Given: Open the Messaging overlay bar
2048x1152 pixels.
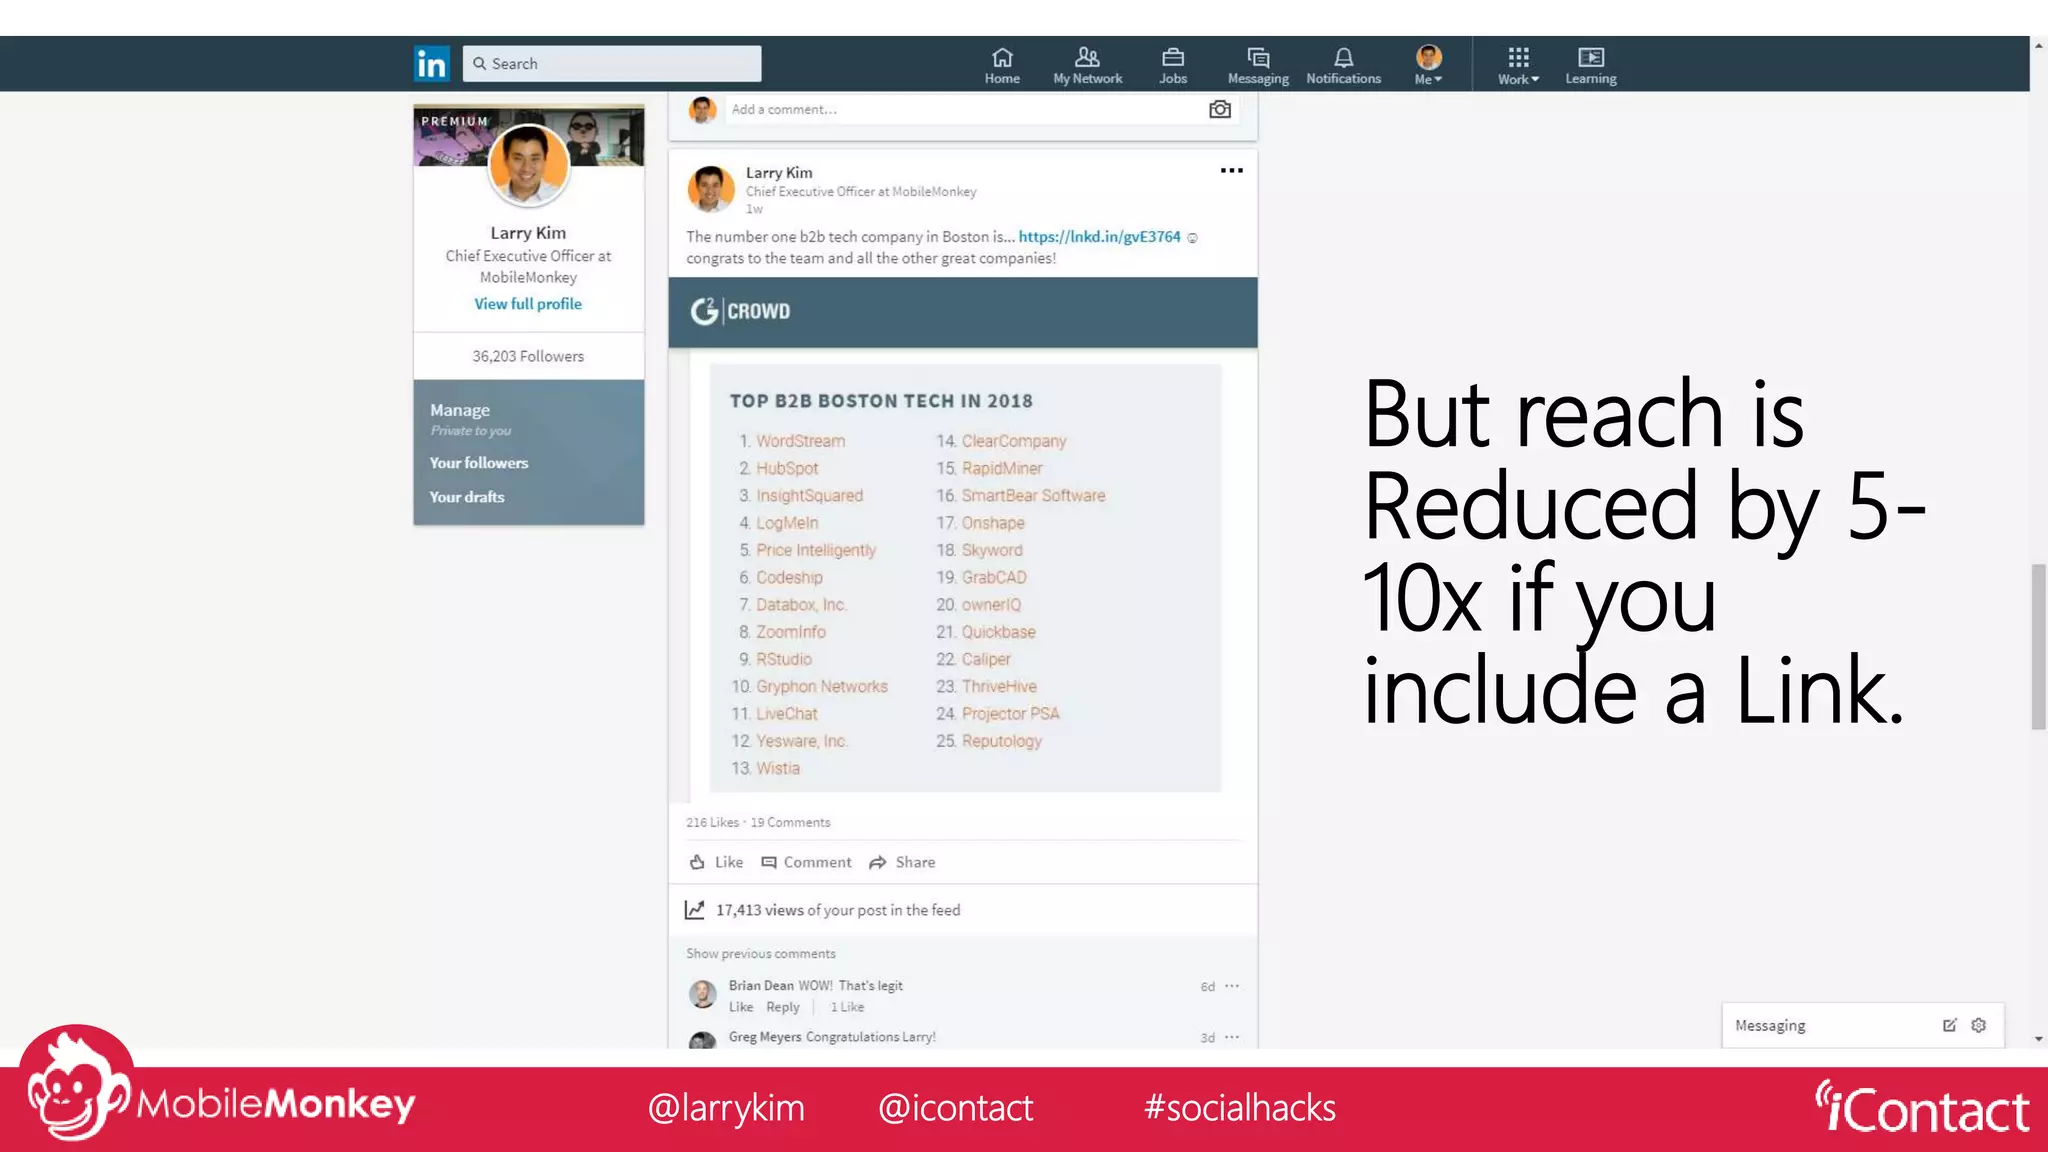Looking at the screenshot, I should tap(1862, 1026).
